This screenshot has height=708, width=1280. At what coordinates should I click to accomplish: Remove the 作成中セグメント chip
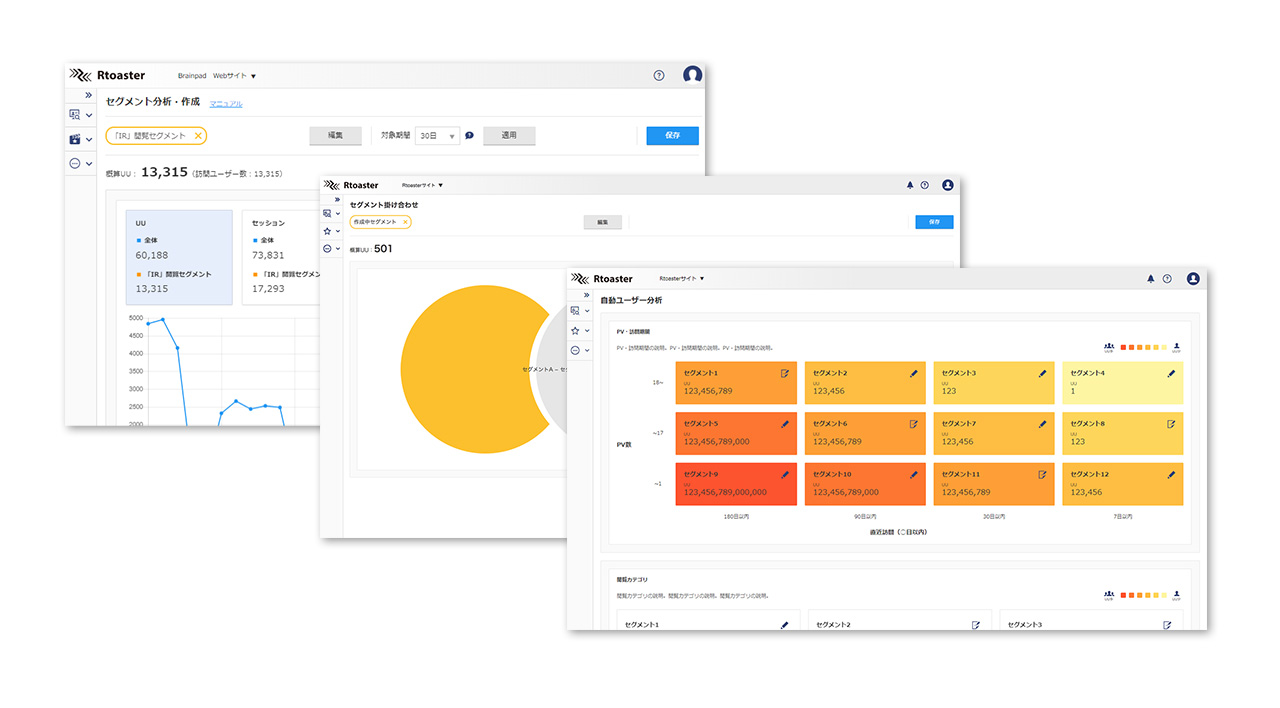pos(405,222)
